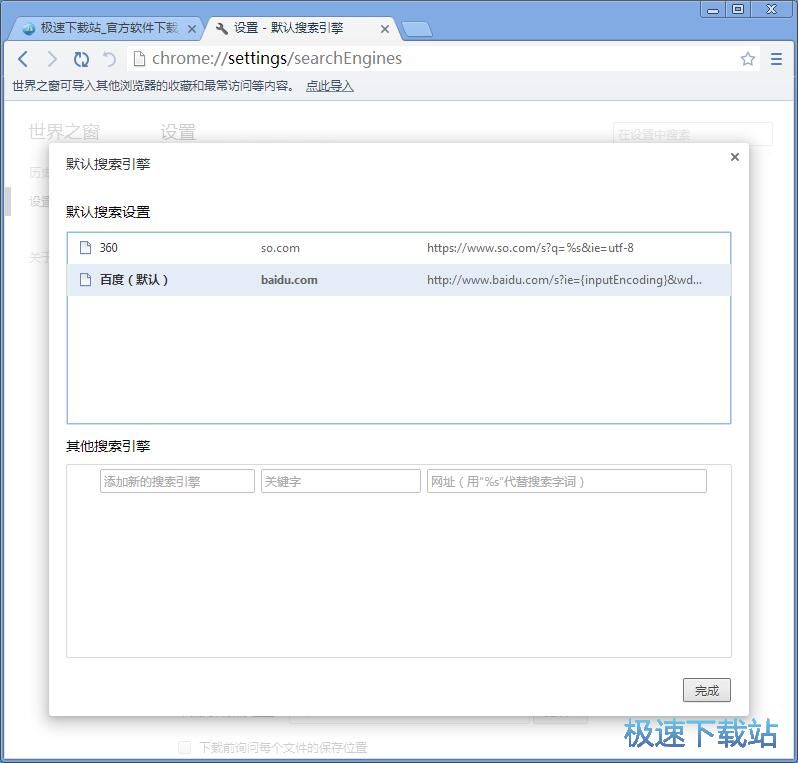Screen dimensions: 798x763
Task: Close the 极速下载站 tab
Action: click(192, 30)
